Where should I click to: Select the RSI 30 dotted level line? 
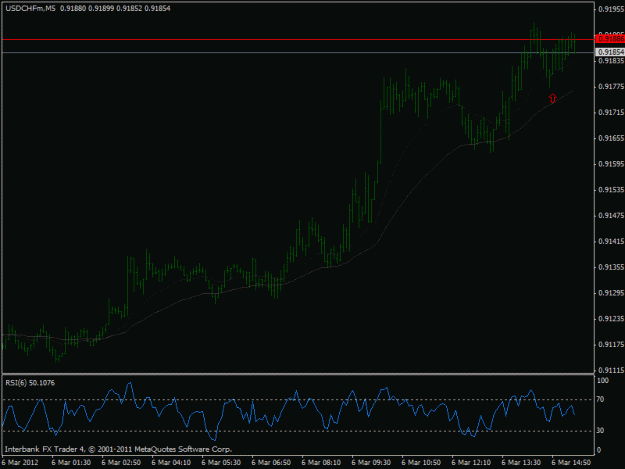298,431
